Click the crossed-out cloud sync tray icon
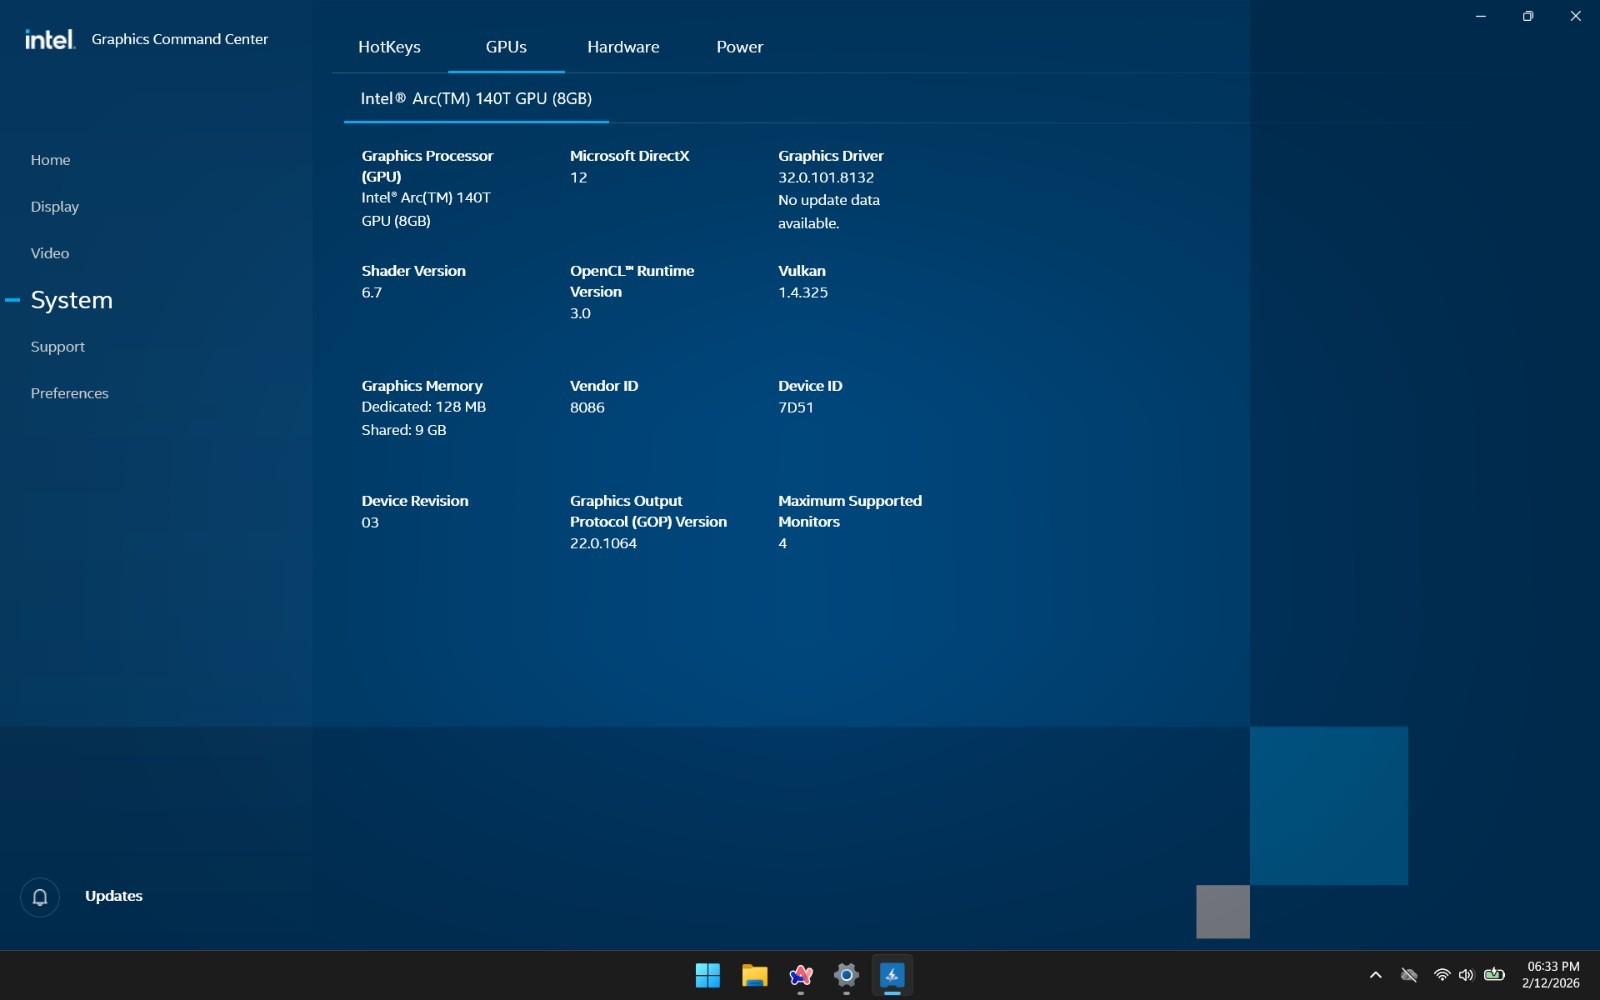The height and width of the screenshot is (1000, 1600). point(1409,975)
